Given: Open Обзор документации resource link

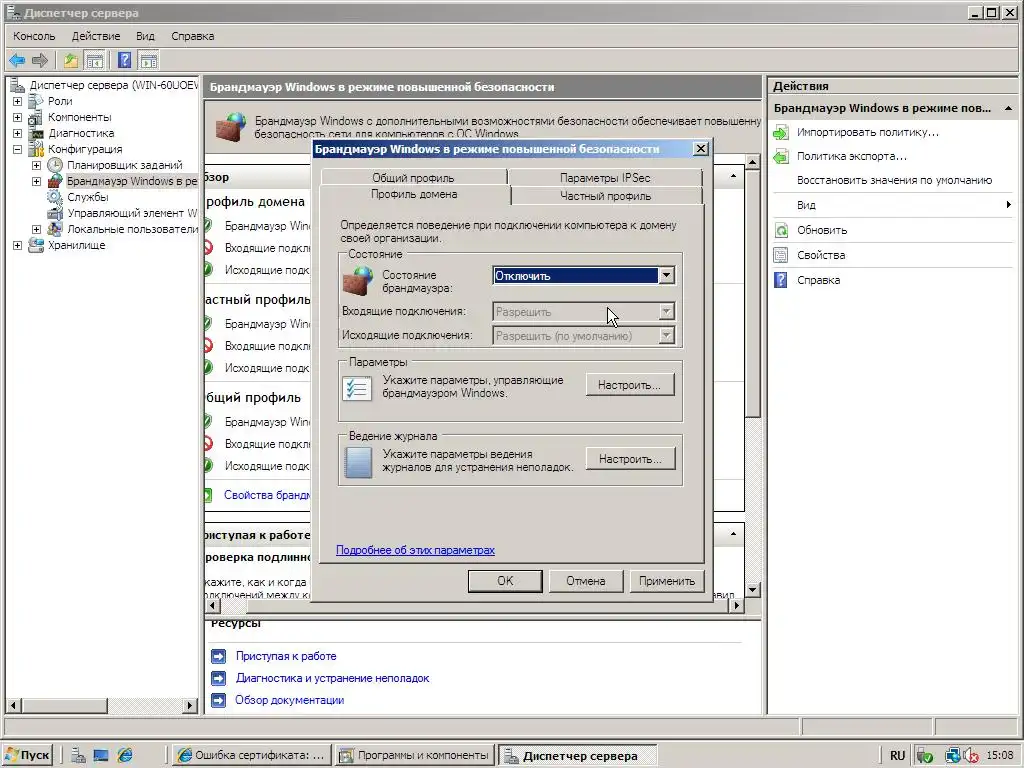Looking at the screenshot, I should point(289,701).
